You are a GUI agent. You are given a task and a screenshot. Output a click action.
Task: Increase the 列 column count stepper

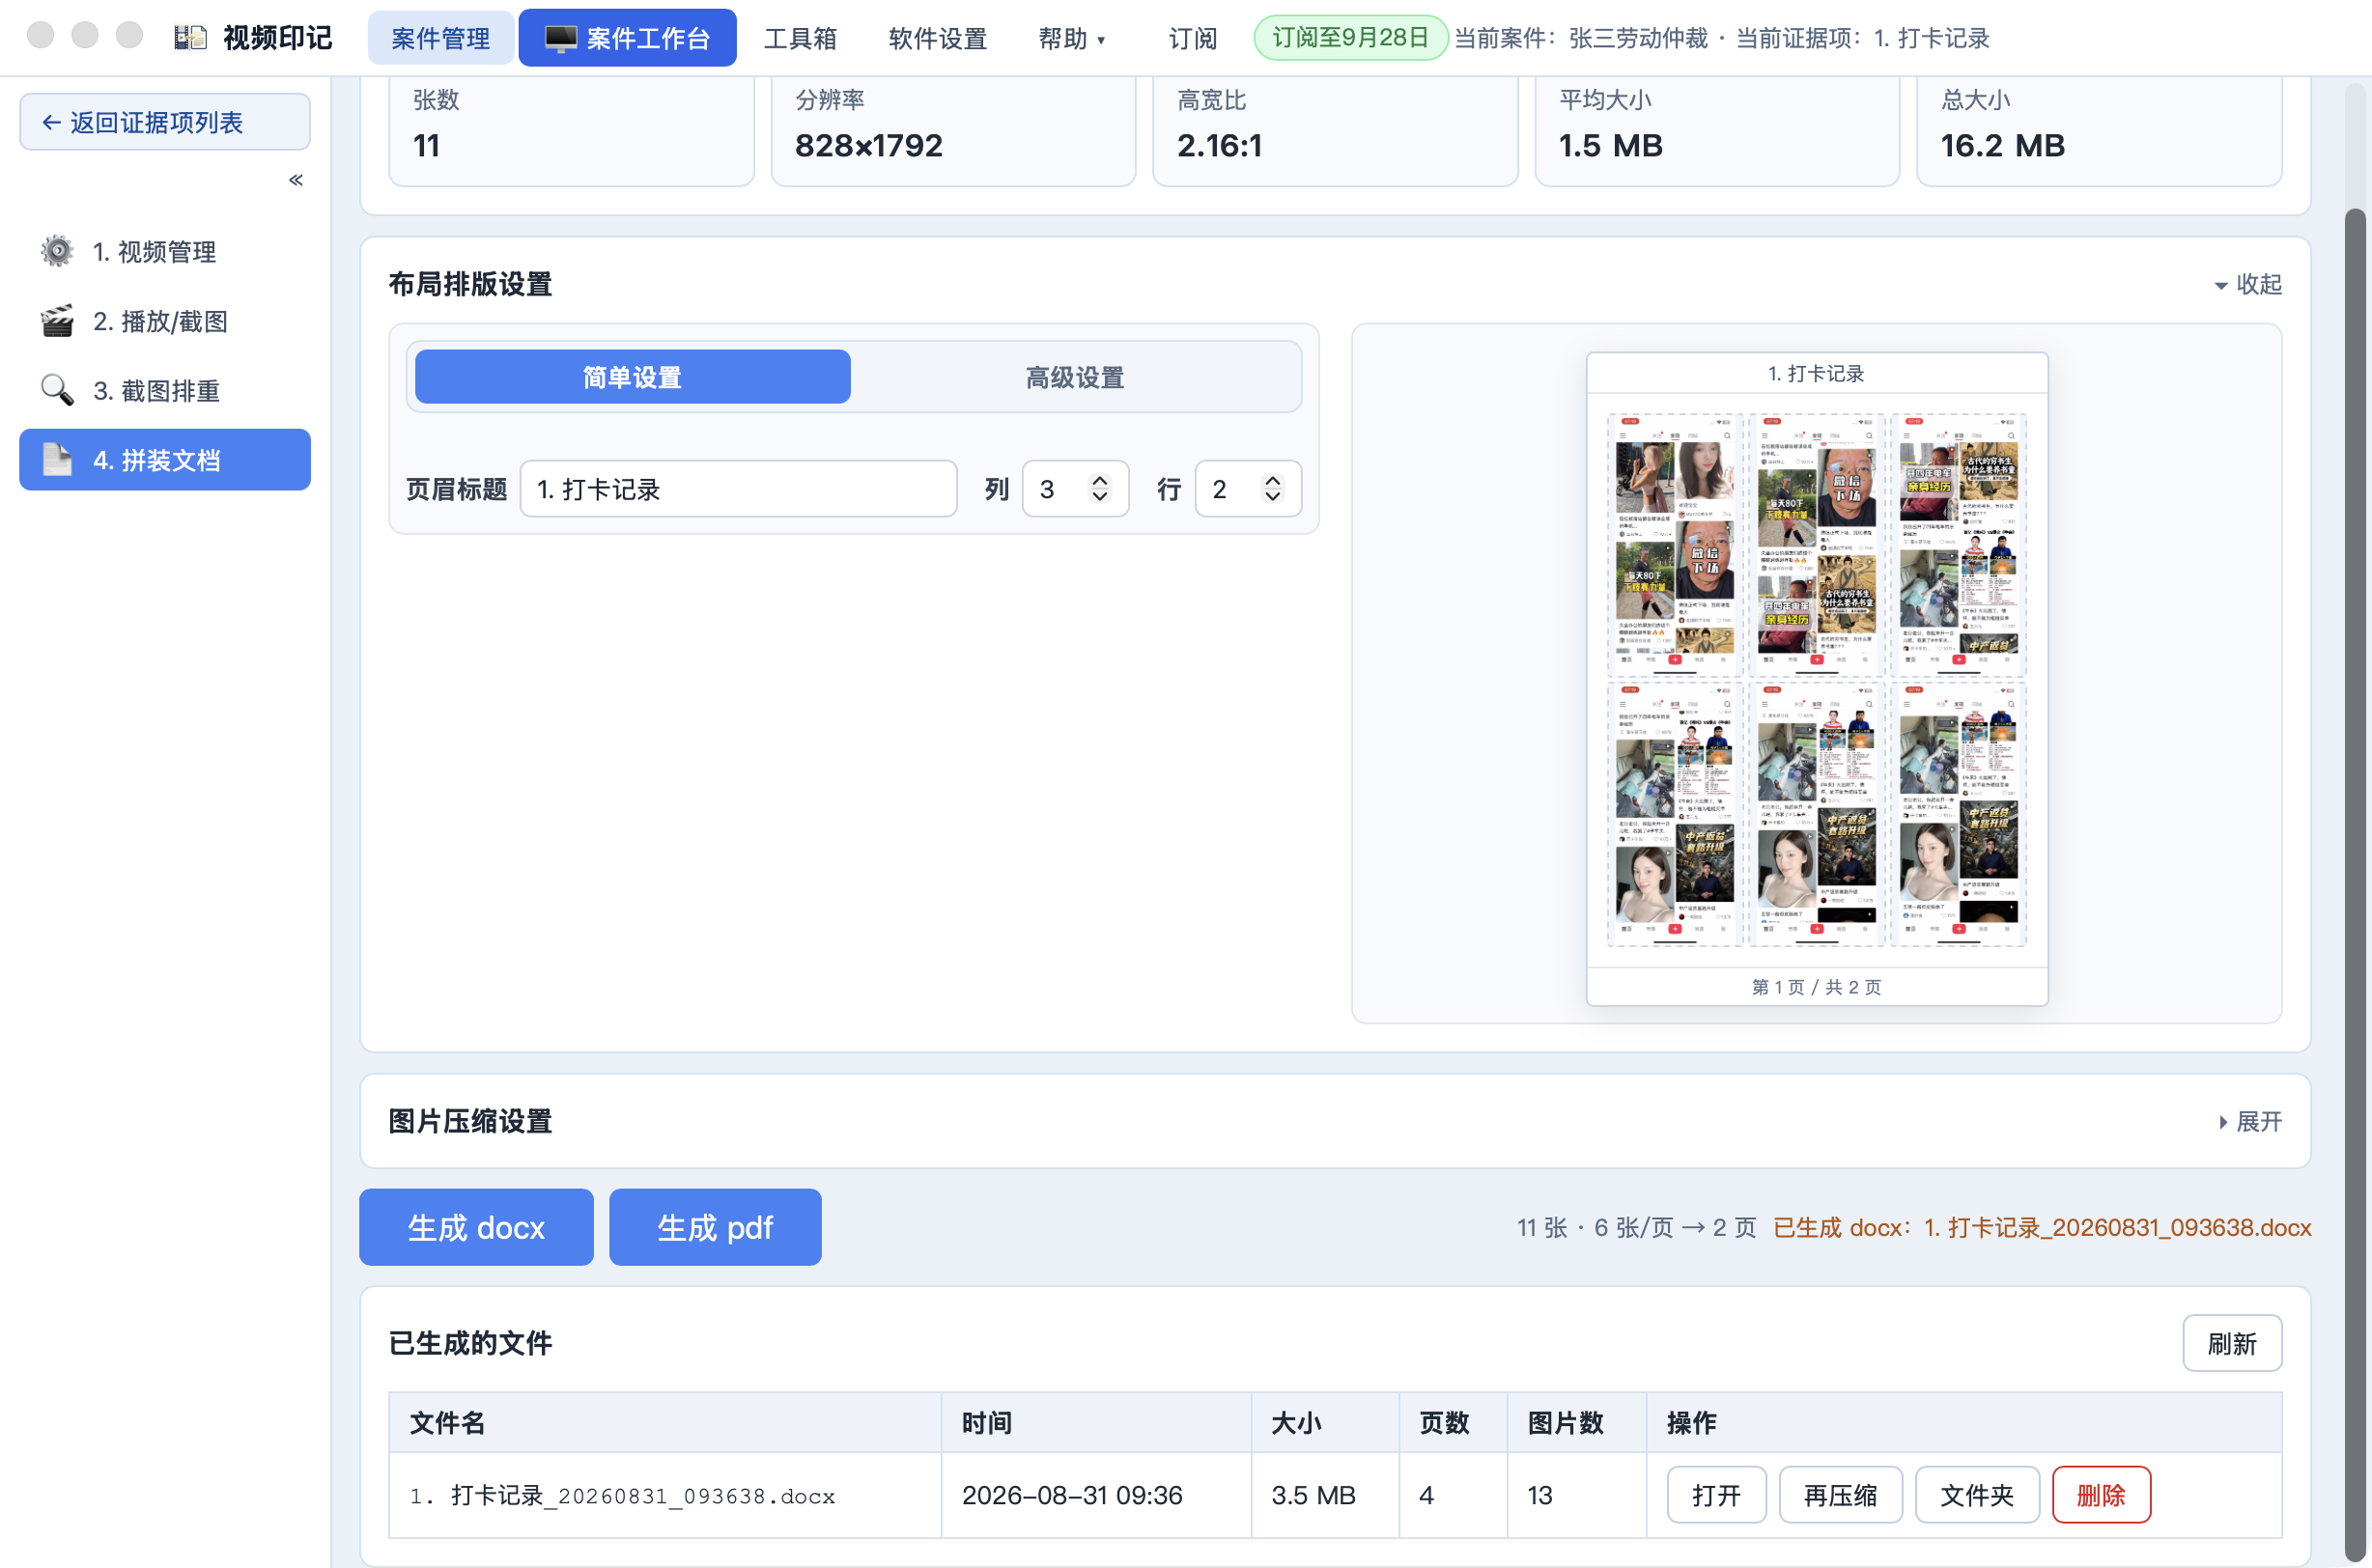pos(1100,481)
